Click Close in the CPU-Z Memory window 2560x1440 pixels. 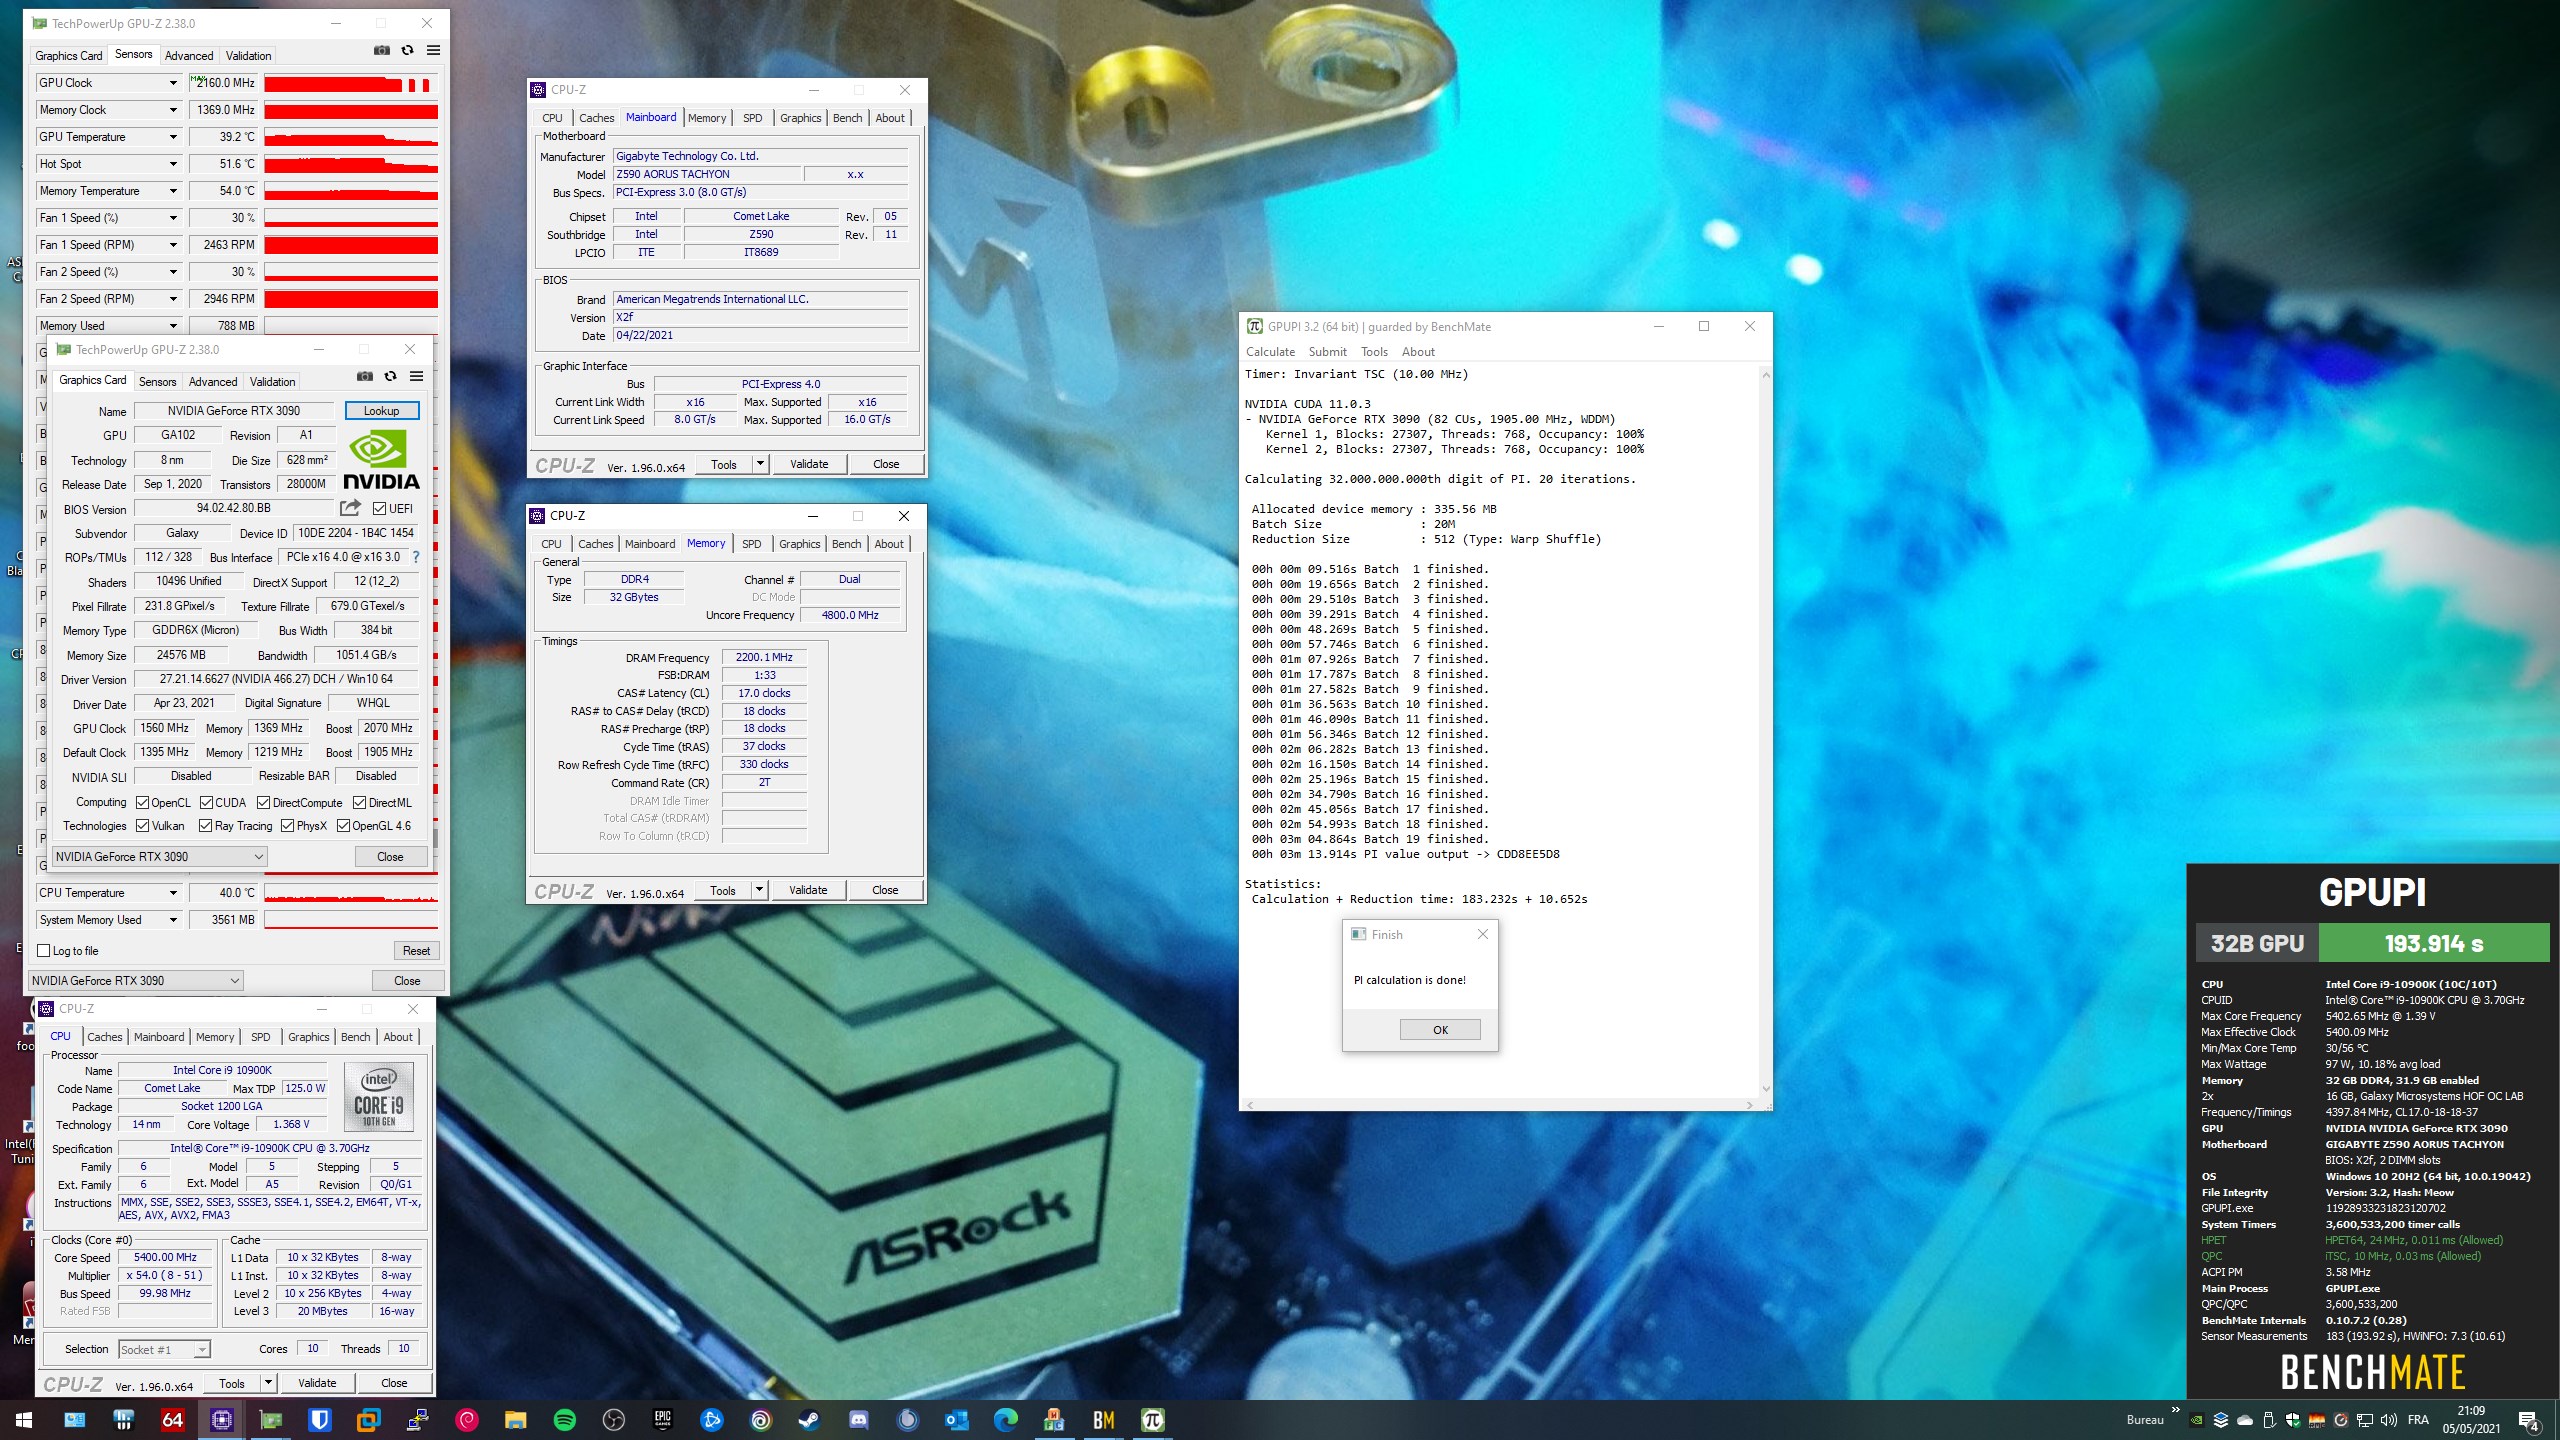(x=885, y=890)
